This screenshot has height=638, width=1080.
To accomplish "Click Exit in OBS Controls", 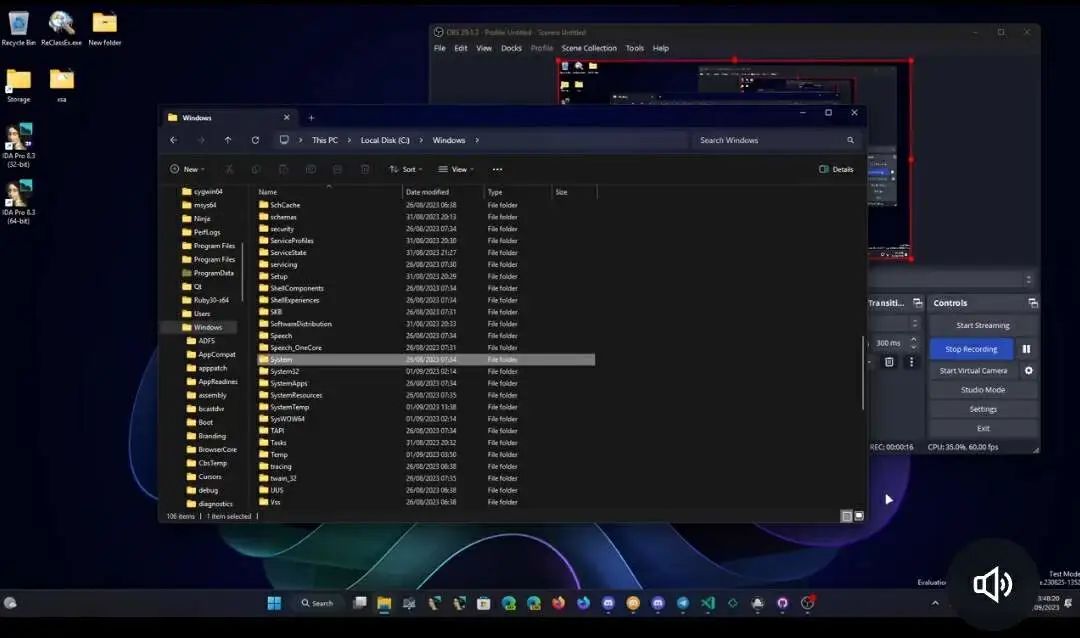I will [x=983, y=429].
